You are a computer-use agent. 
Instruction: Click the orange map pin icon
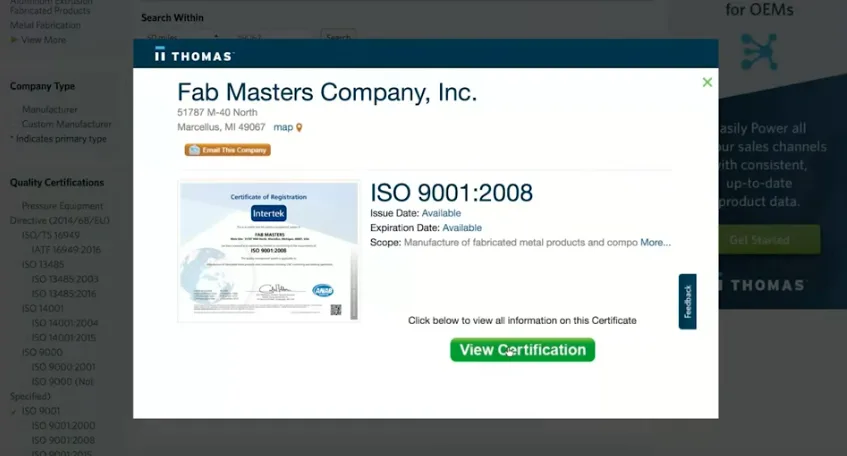[x=299, y=128]
